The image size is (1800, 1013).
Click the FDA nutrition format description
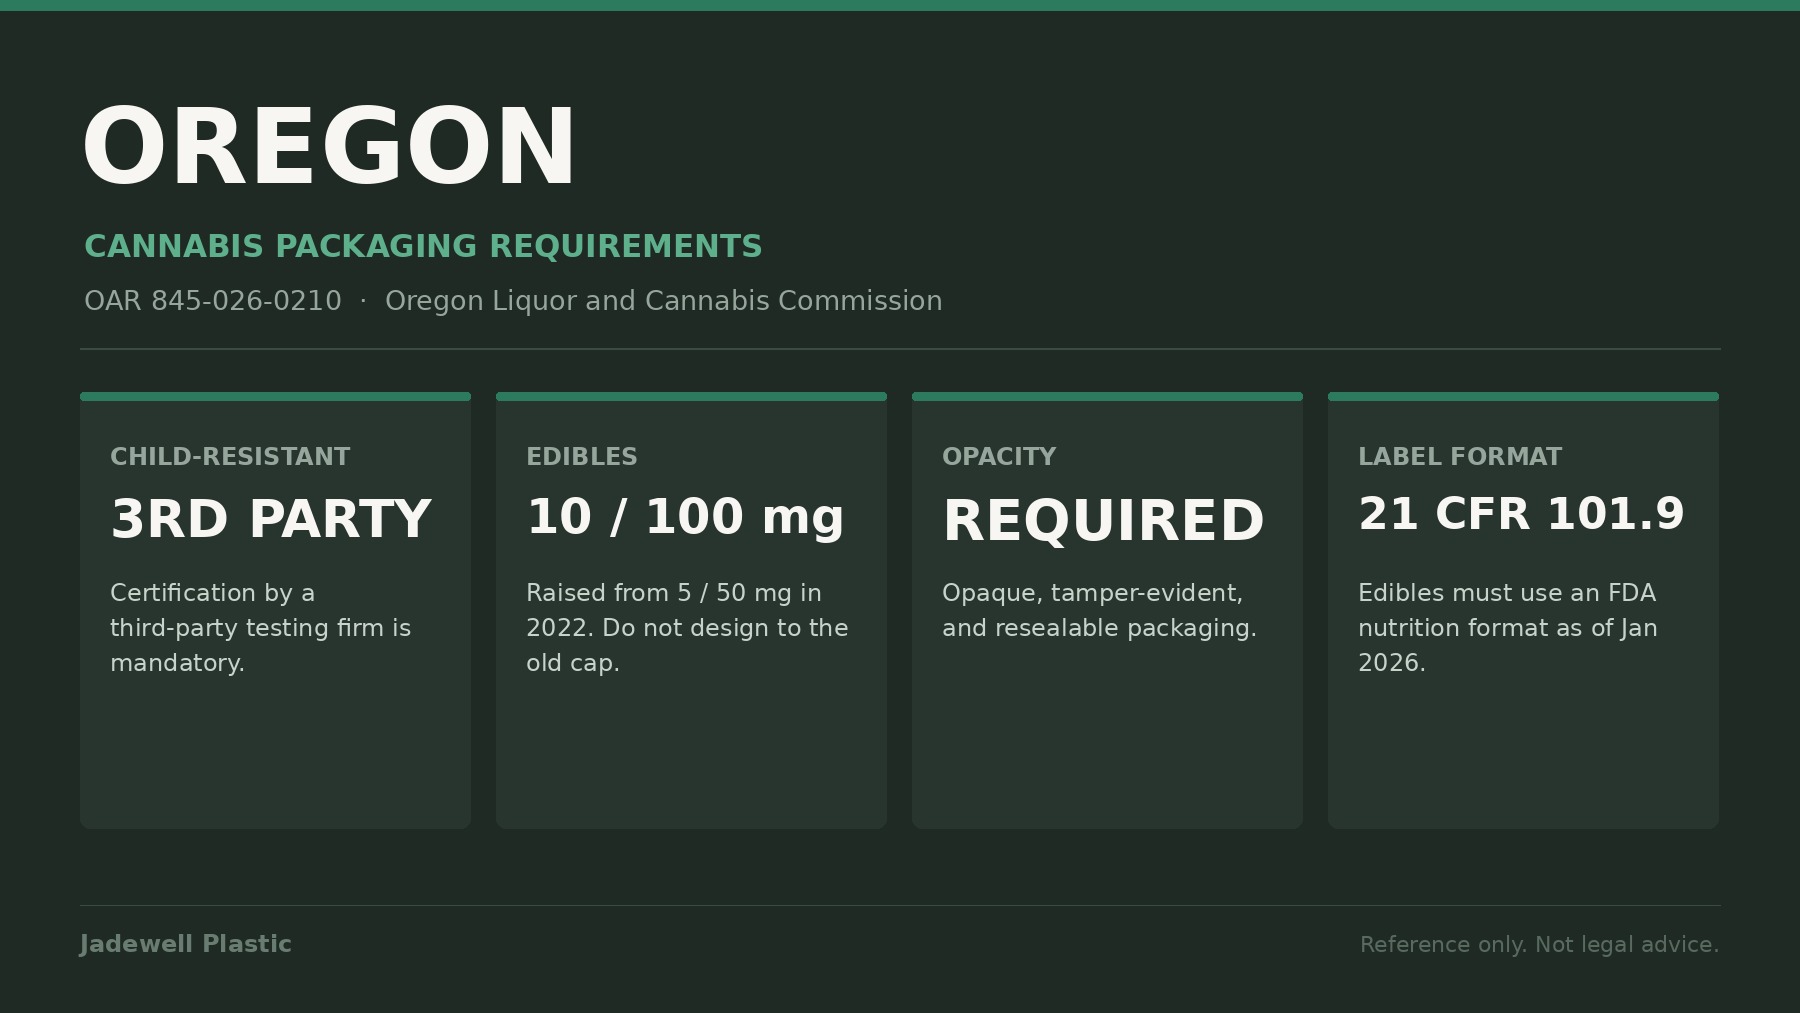pos(1508,628)
